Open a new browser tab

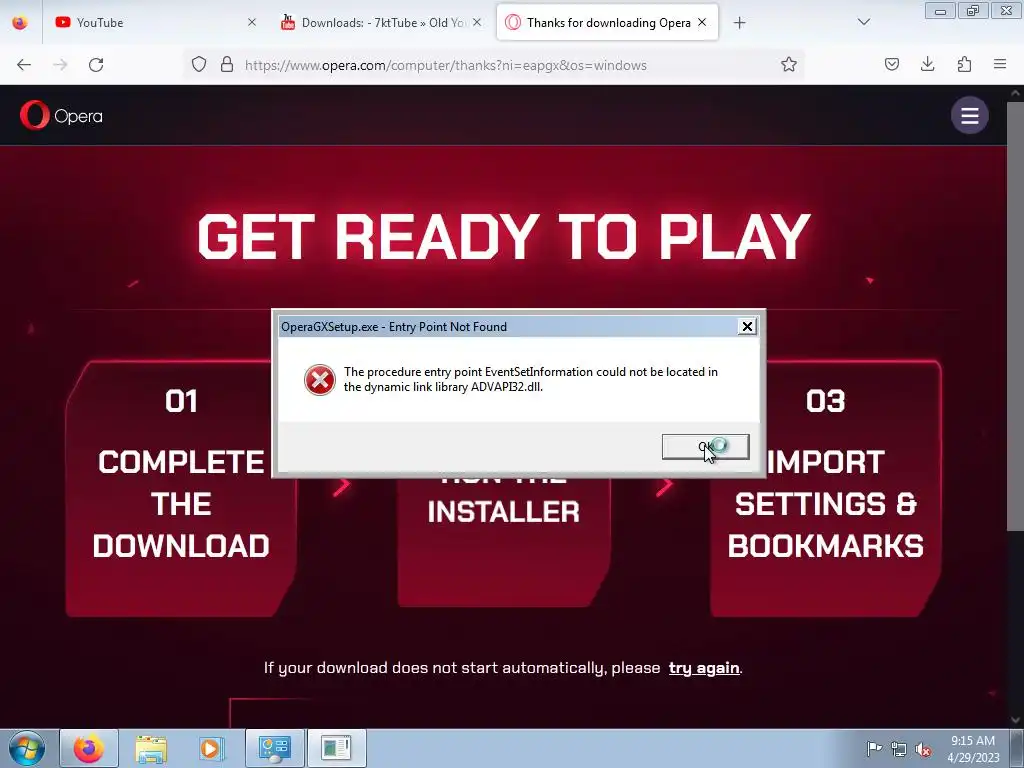(x=739, y=23)
